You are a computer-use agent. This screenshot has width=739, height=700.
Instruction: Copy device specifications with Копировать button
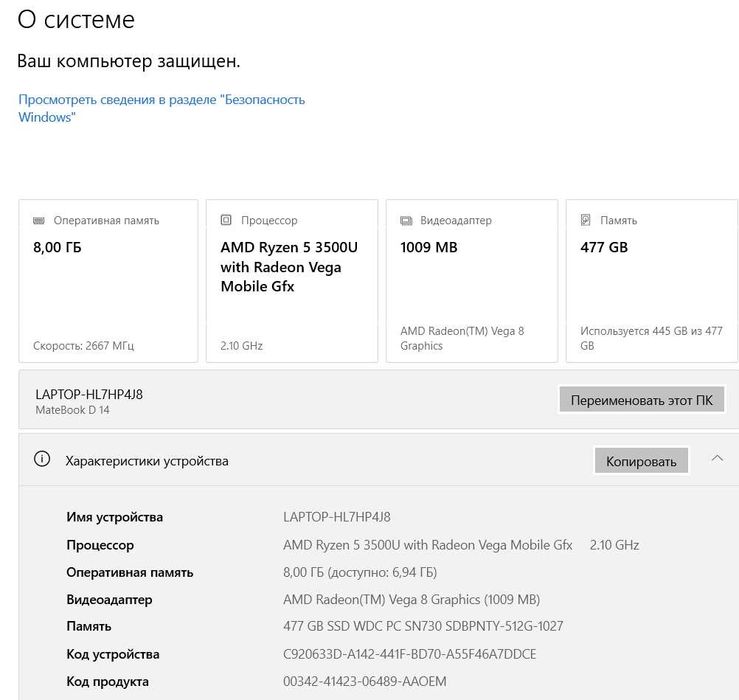[641, 461]
